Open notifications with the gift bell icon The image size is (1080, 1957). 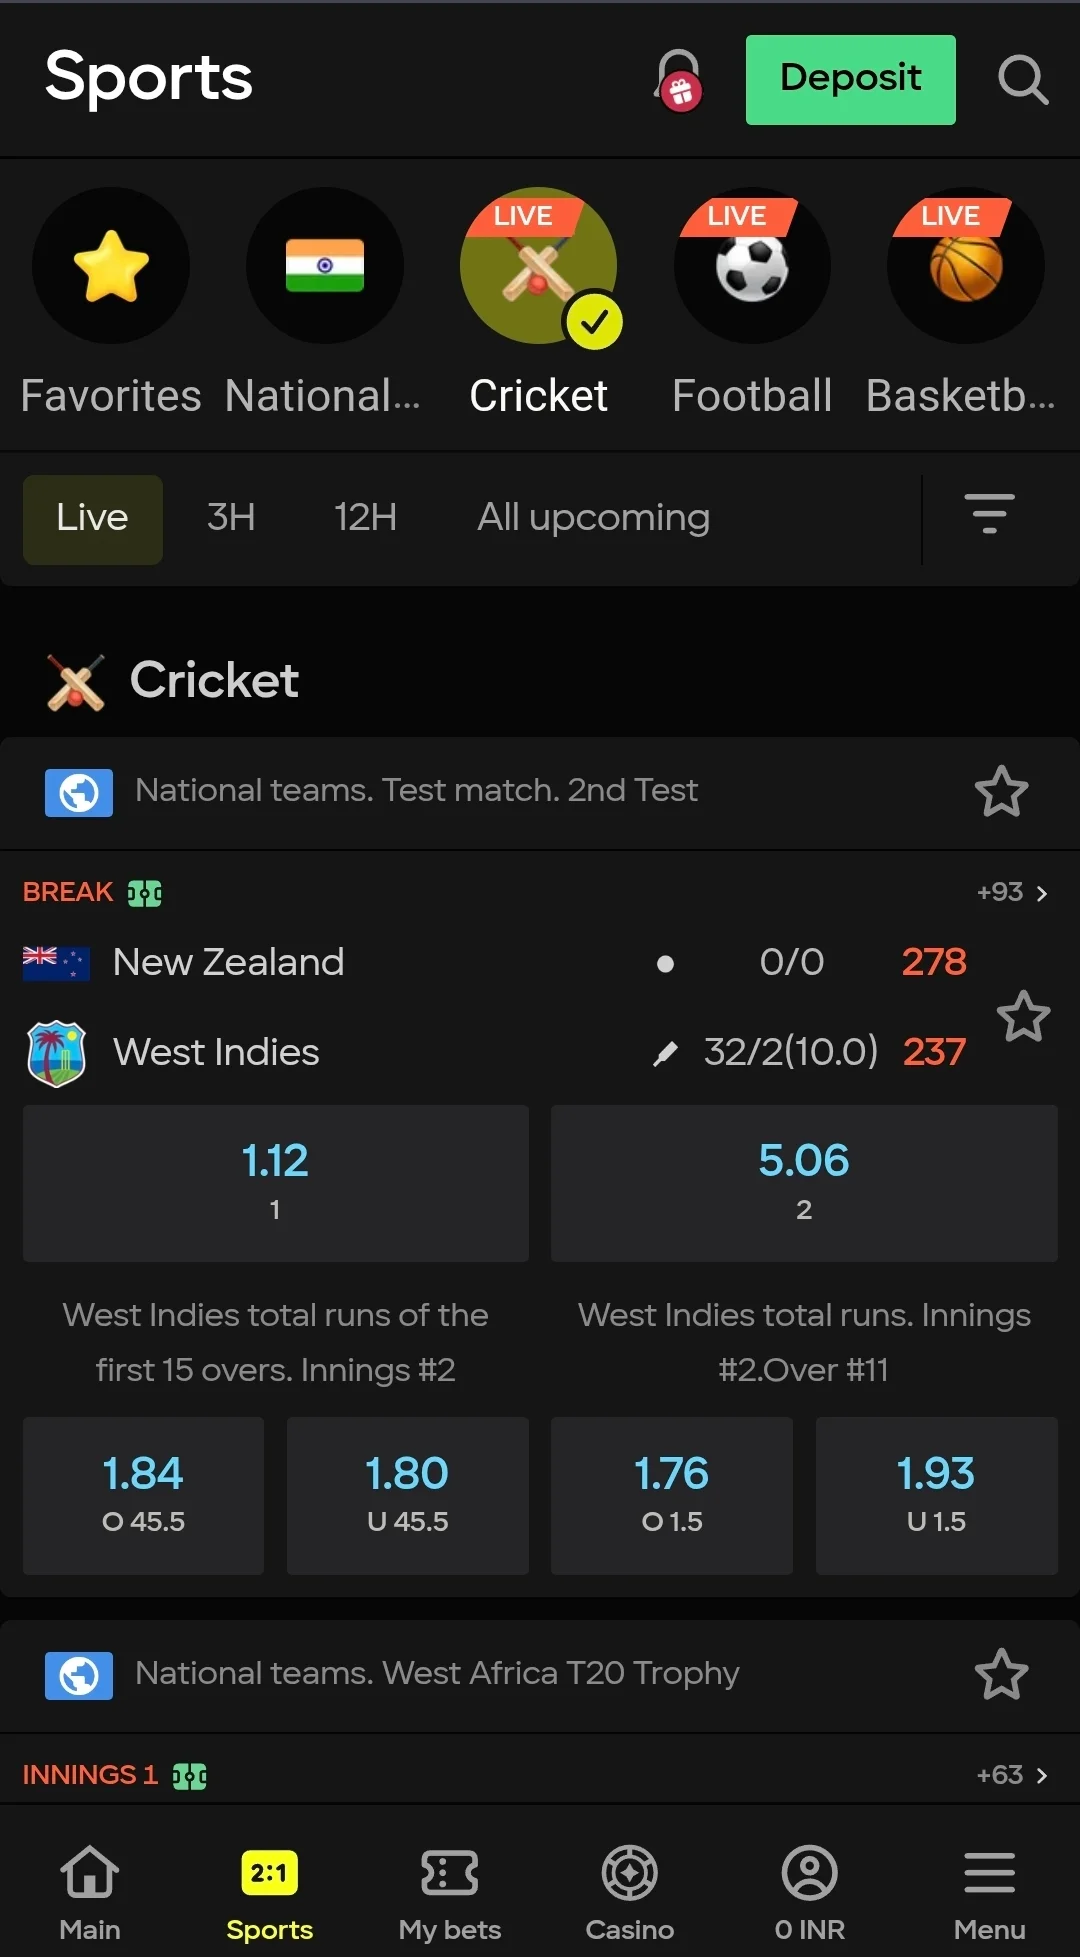click(x=678, y=80)
